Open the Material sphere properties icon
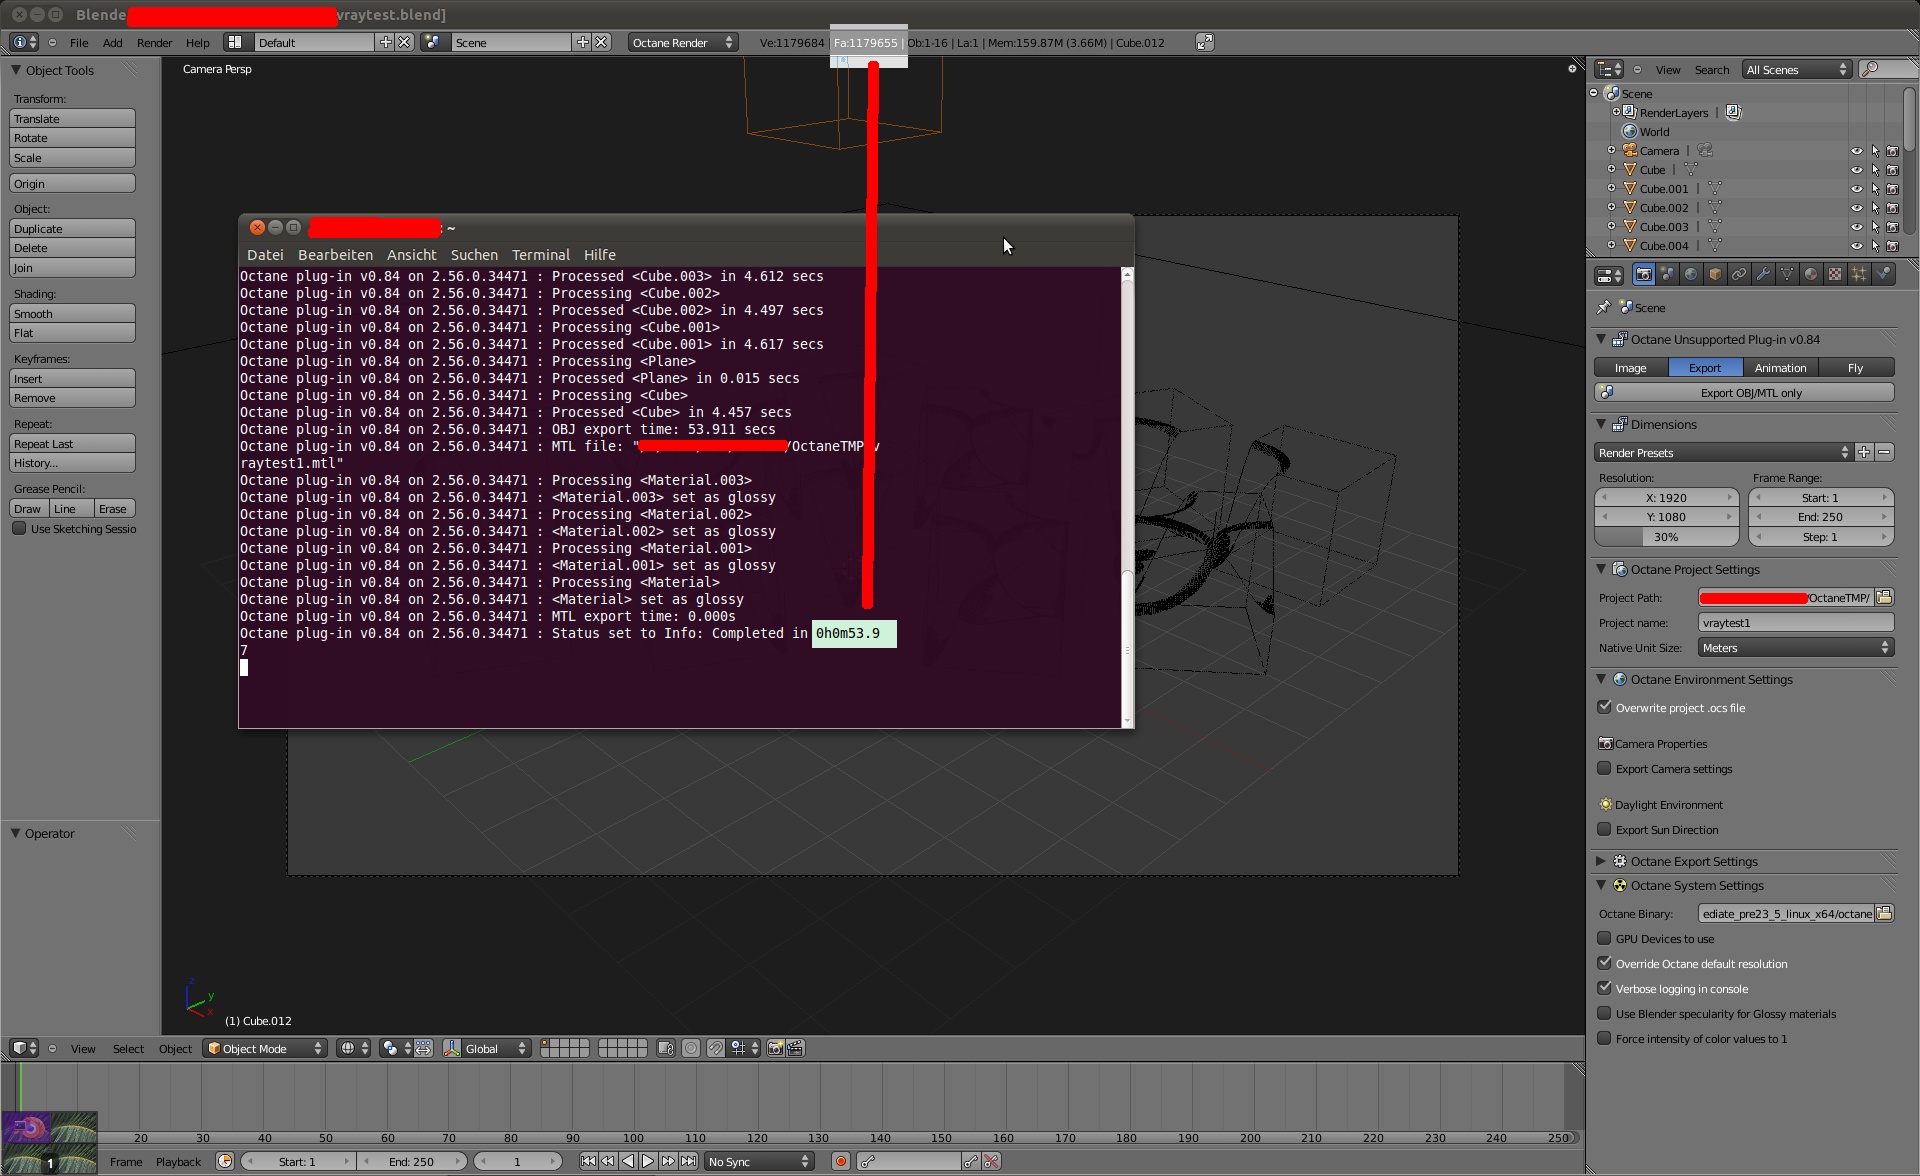Screen dimensions: 1920x1176 coord(1811,274)
